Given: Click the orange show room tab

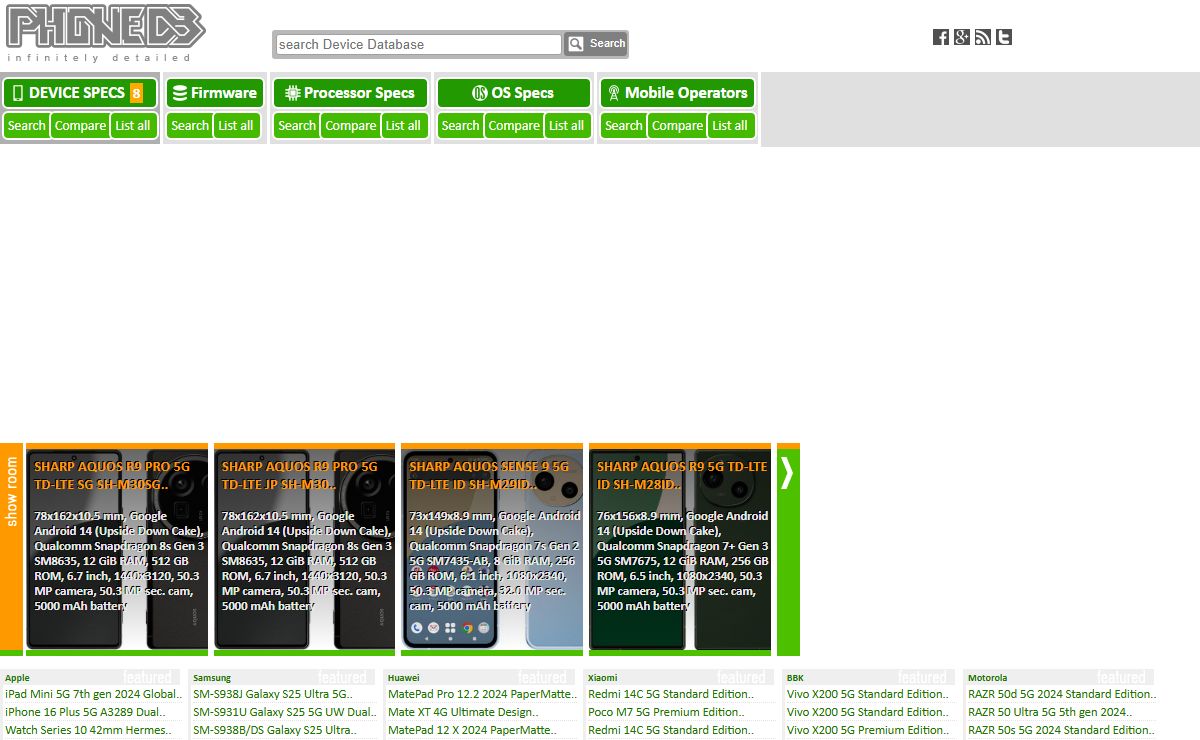Looking at the screenshot, I should point(11,549).
